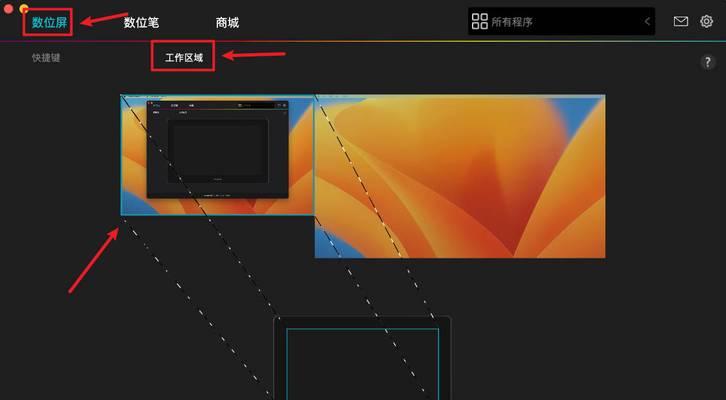
Task: Open the mail message icon
Action: pyautogui.click(x=681, y=21)
